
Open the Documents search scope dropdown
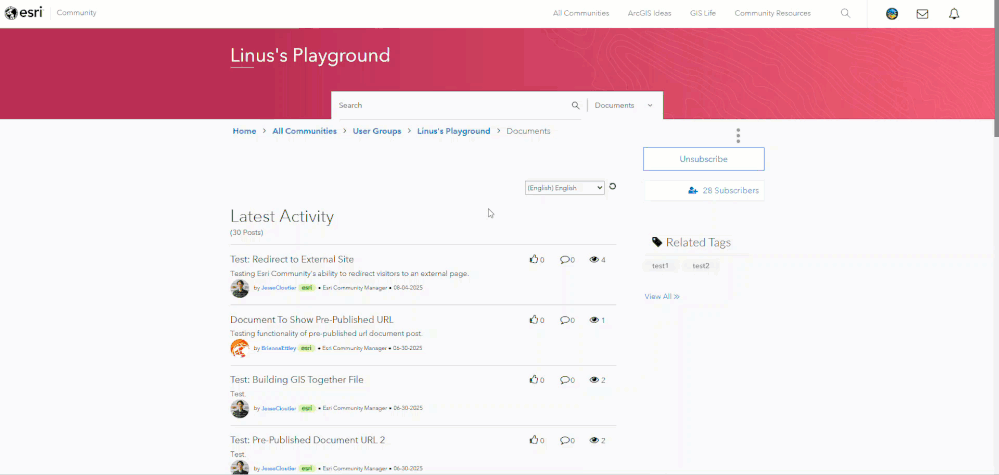[x=624, y=106]
